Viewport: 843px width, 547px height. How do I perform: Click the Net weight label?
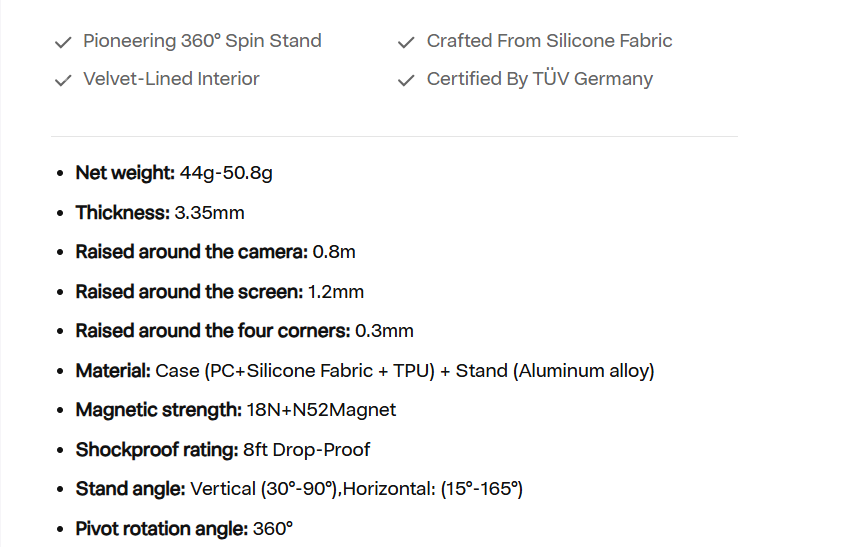point(125,173)
